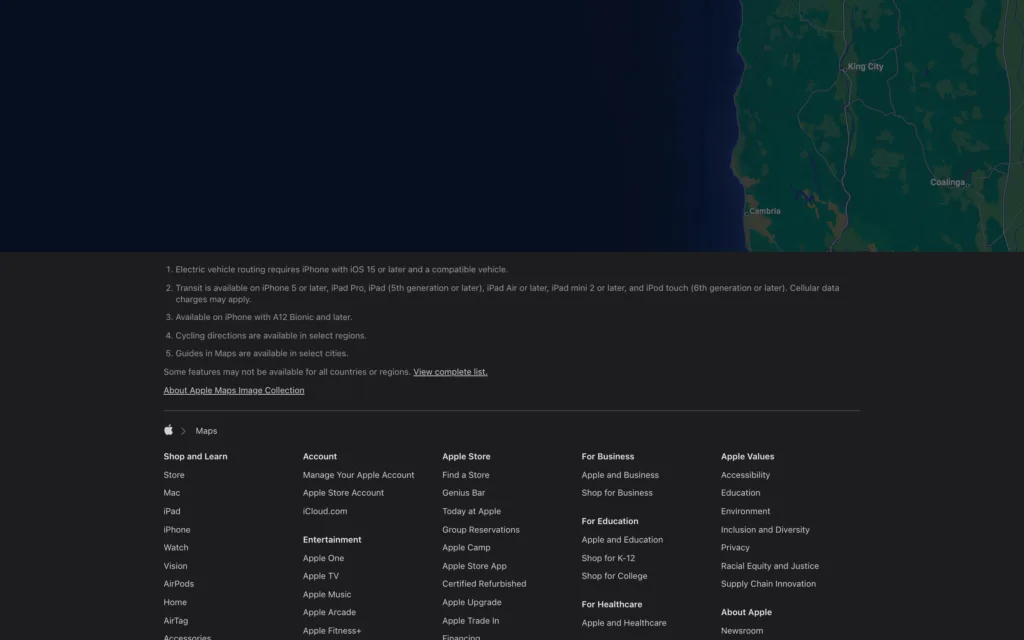Click the breadcrumb chevron before Maps
Viewport: 1024px width, 640px height.
click(x=184, y=431)
